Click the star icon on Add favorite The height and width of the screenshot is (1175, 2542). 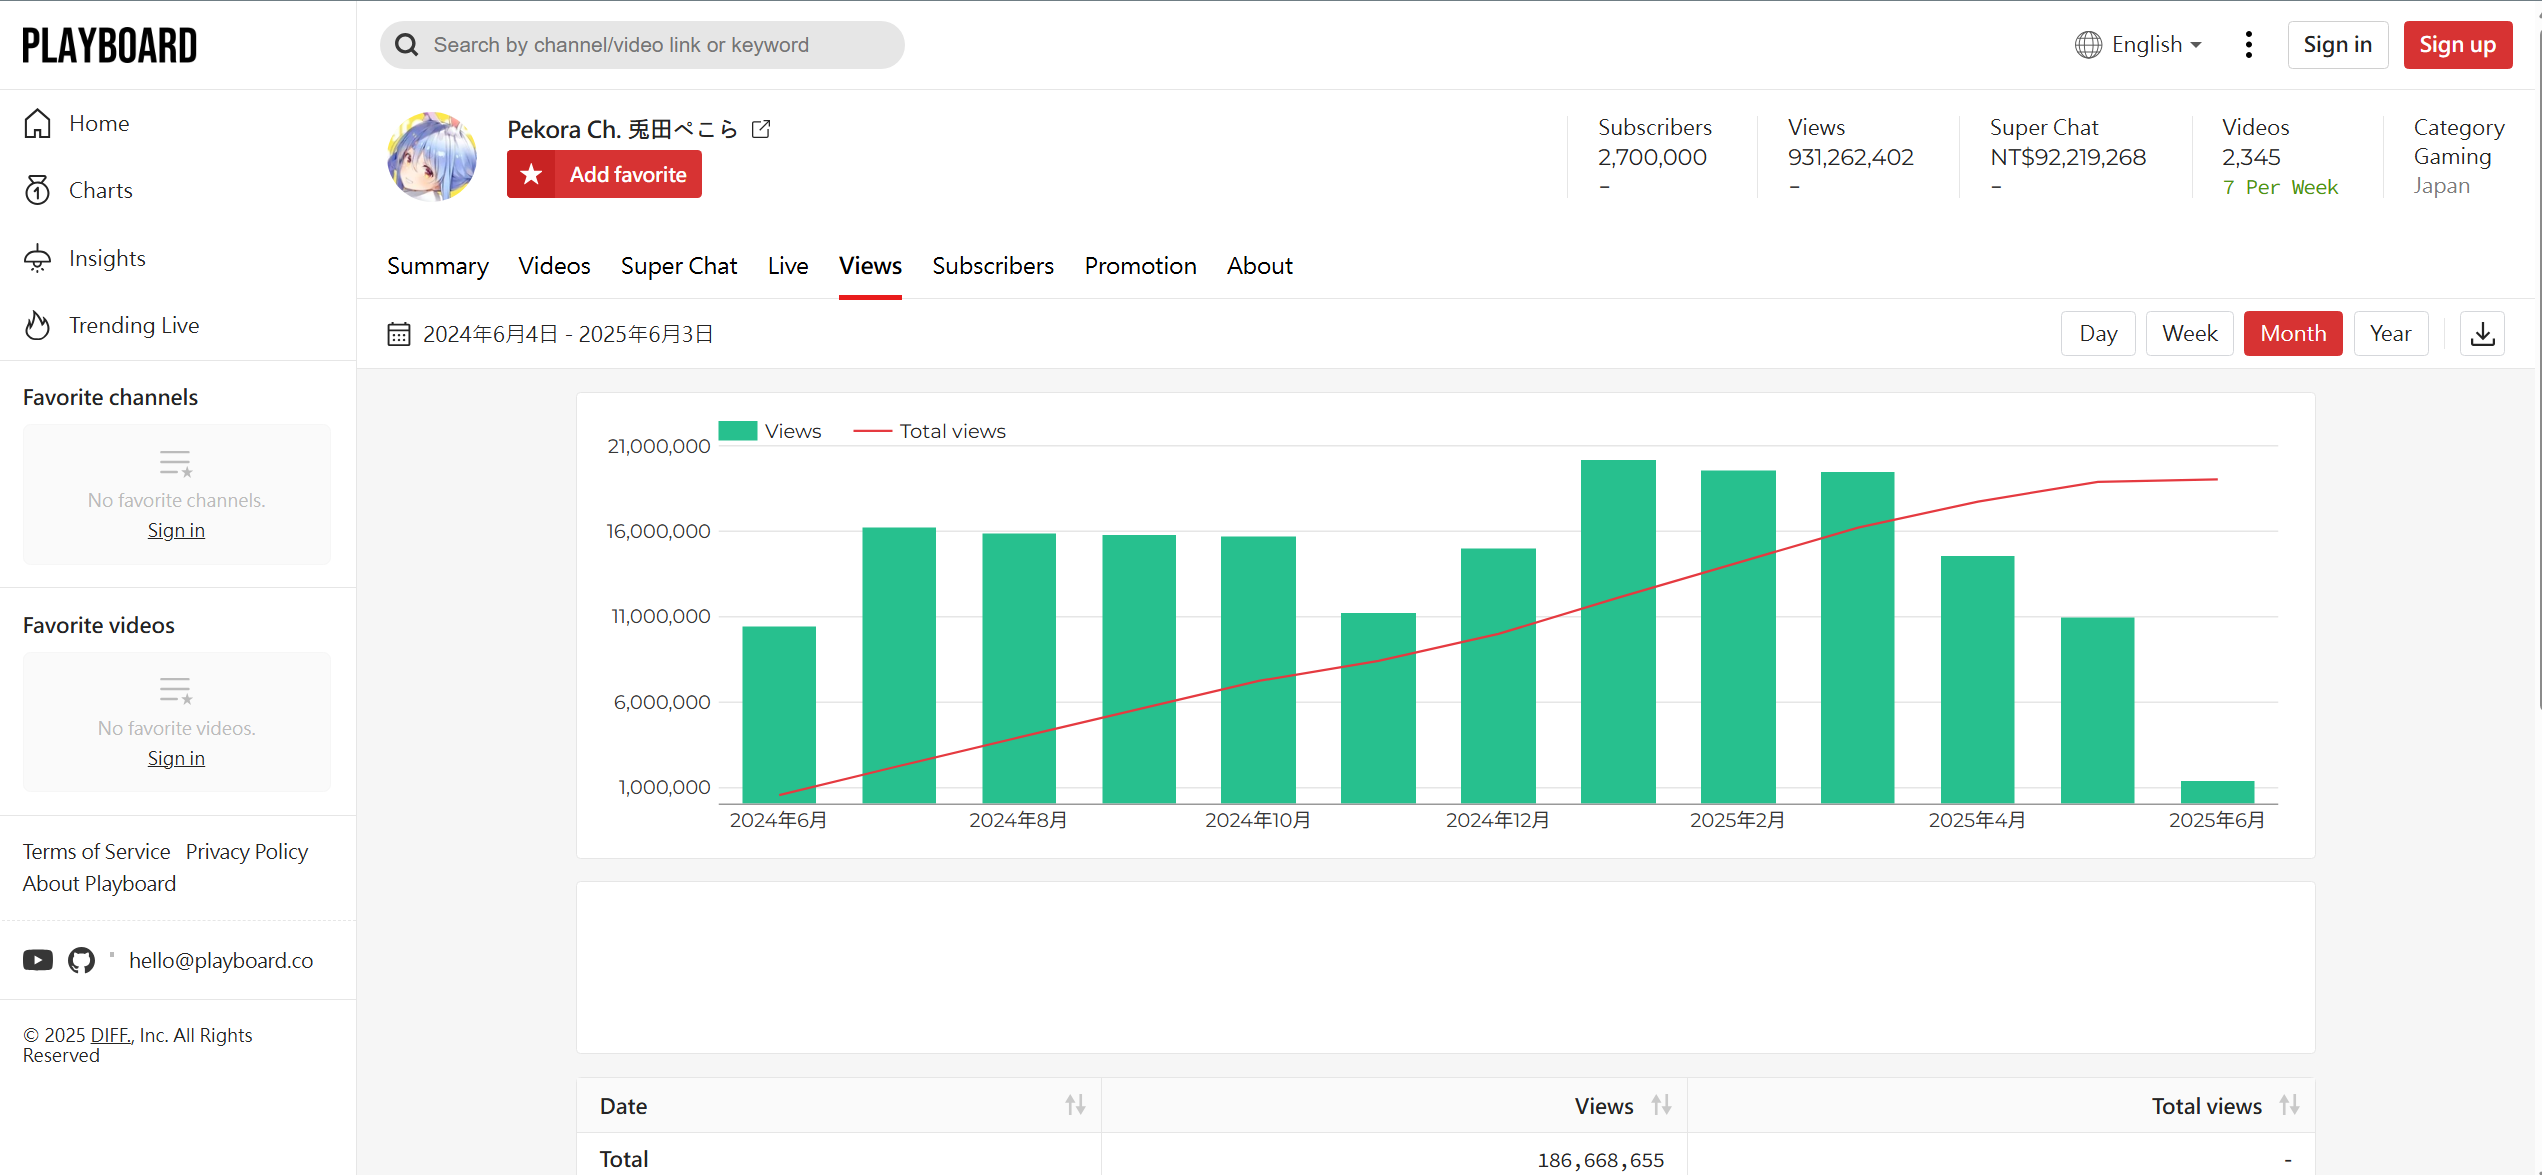(532, 174)
